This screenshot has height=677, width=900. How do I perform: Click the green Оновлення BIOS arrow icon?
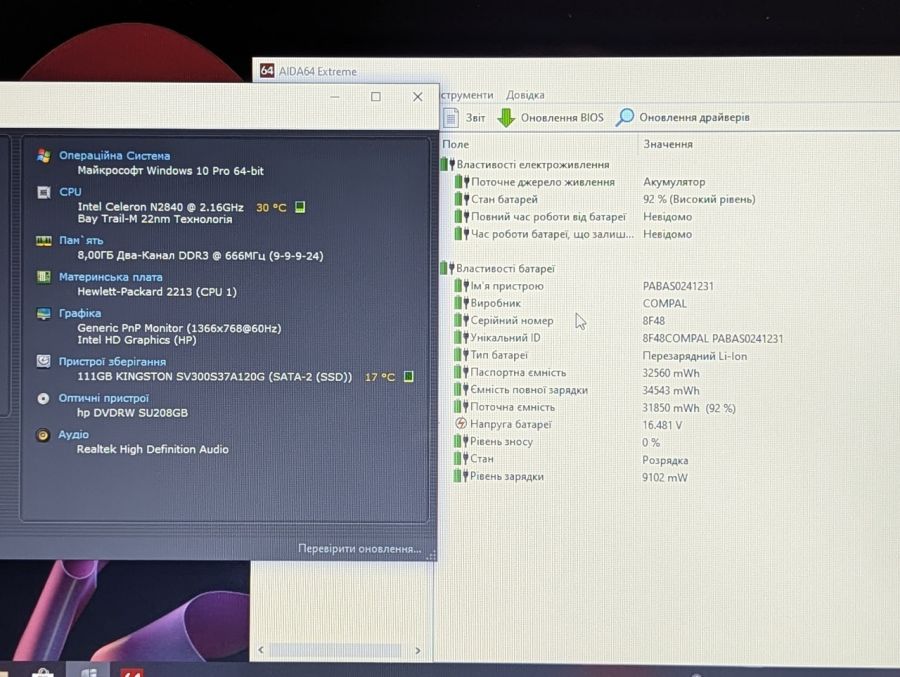tap(506, 118)
